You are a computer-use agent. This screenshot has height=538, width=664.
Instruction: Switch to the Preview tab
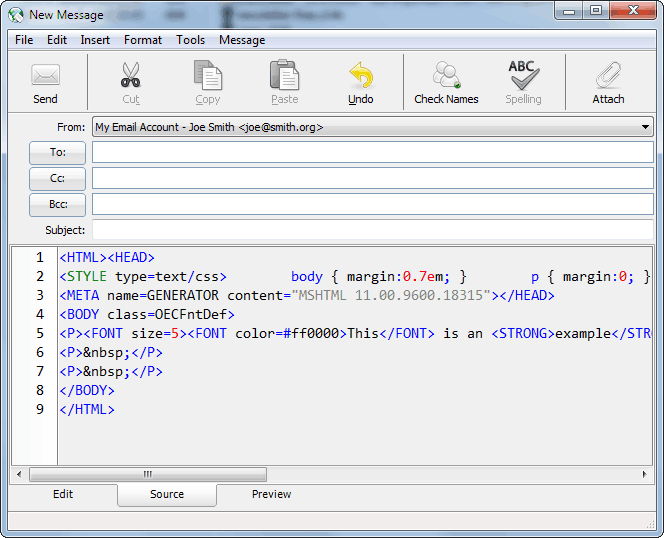coord(271,494)
